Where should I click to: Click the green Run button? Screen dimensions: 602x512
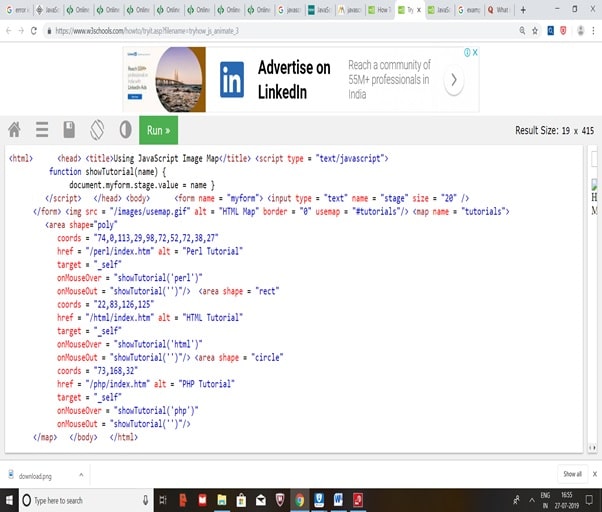[159, 130]
